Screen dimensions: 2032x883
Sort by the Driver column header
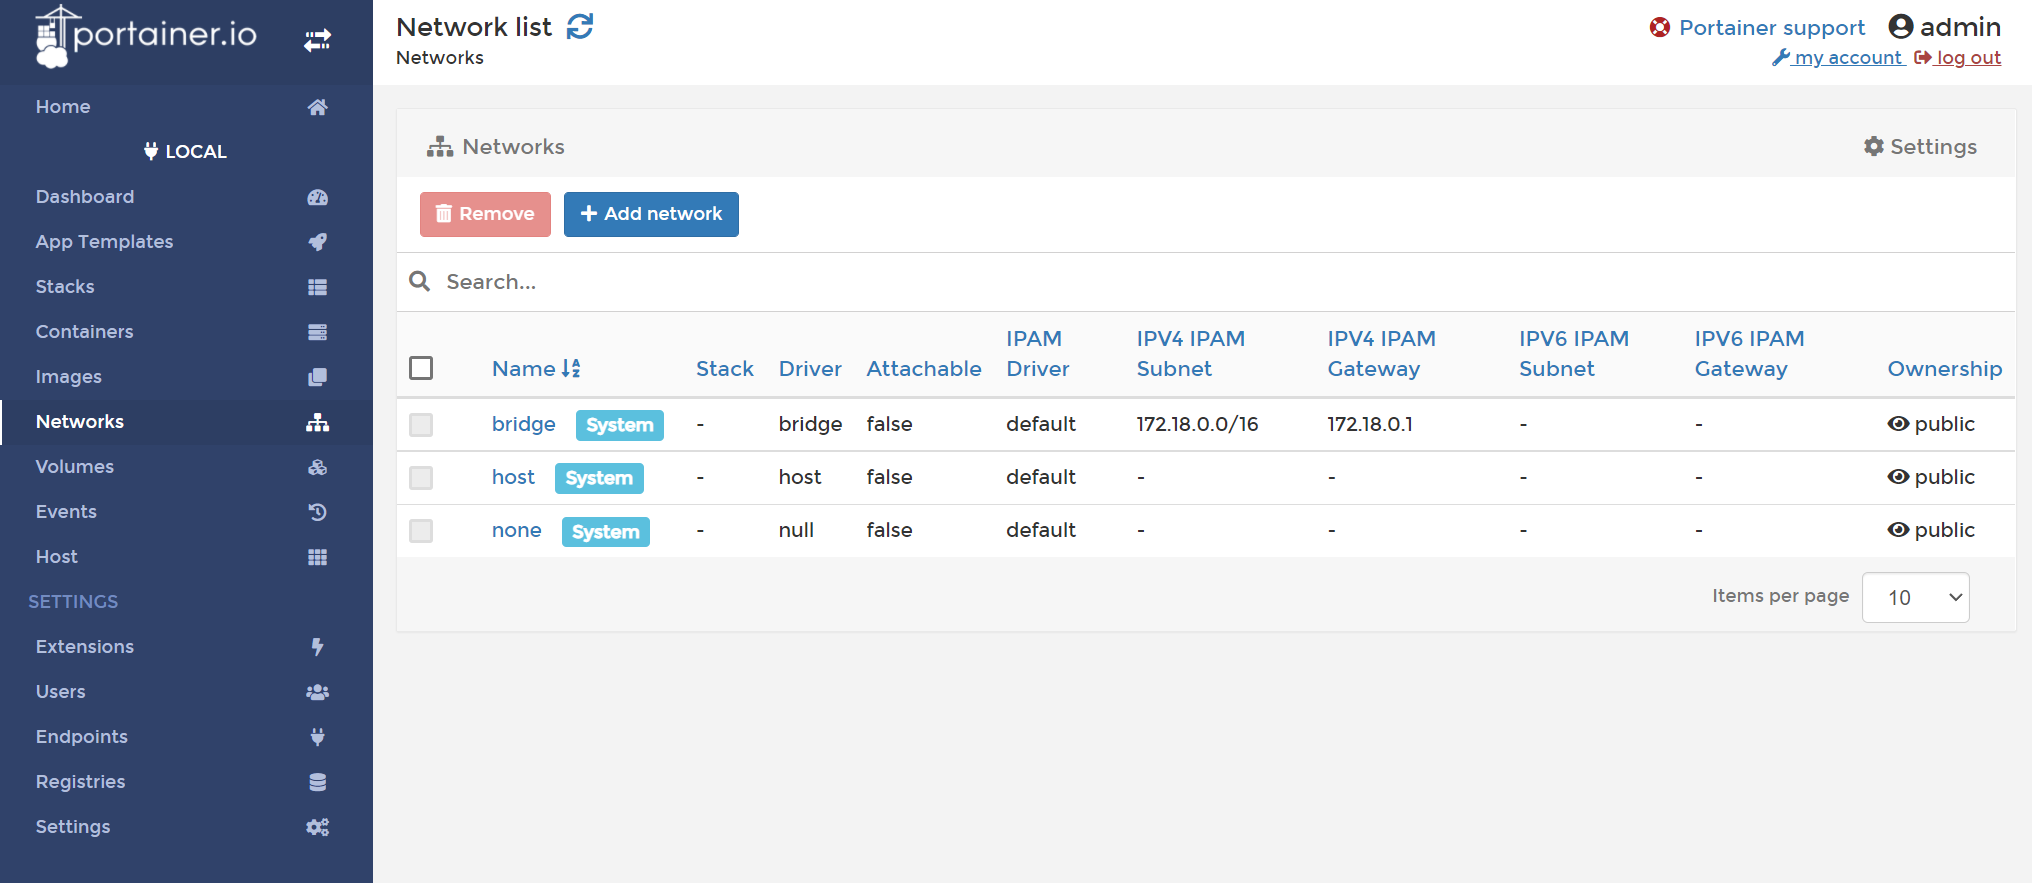tap(810, 368)
